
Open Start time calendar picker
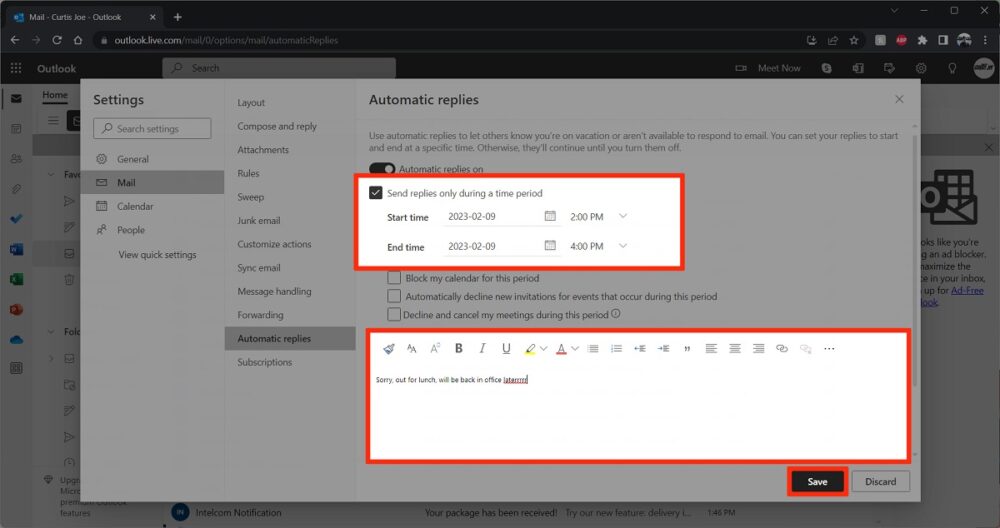[550, 216]
